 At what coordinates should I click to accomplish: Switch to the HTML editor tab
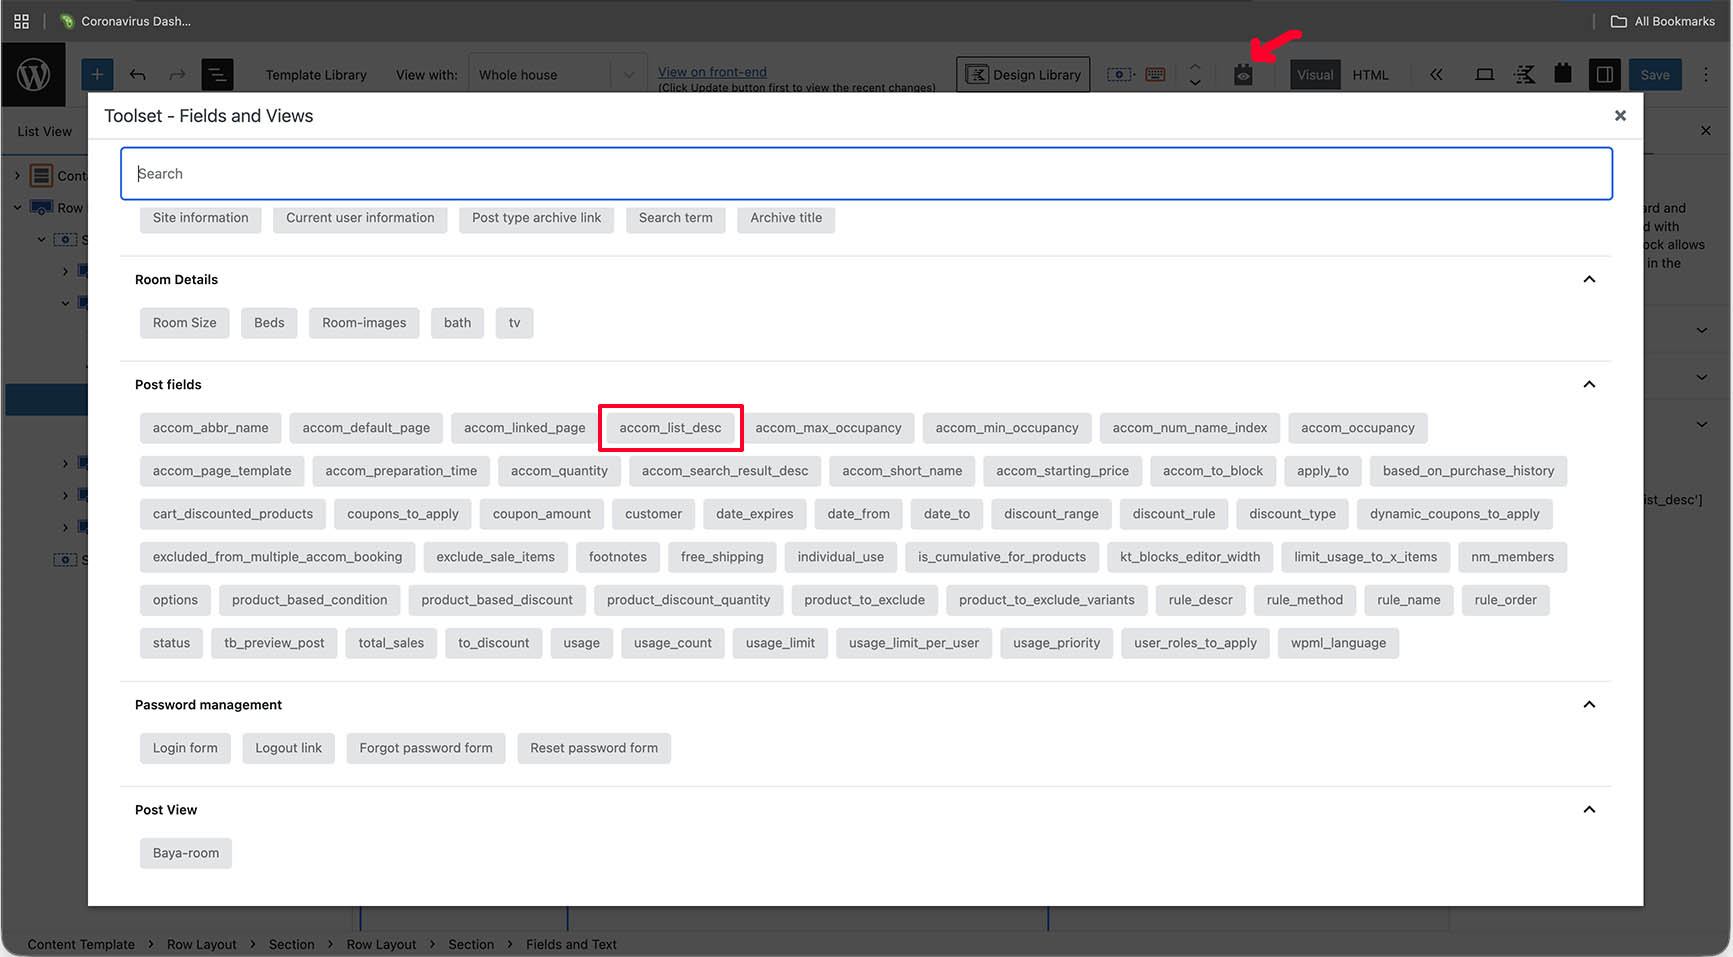[1370, 74]
